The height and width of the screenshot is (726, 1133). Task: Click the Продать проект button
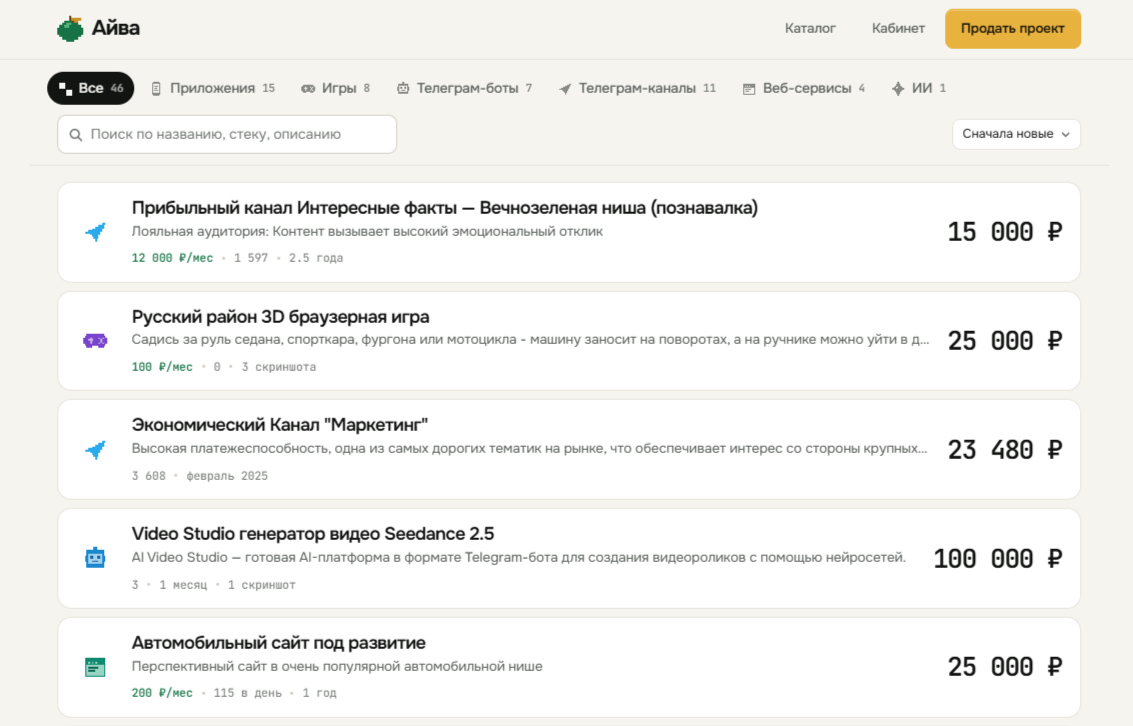1012,29
